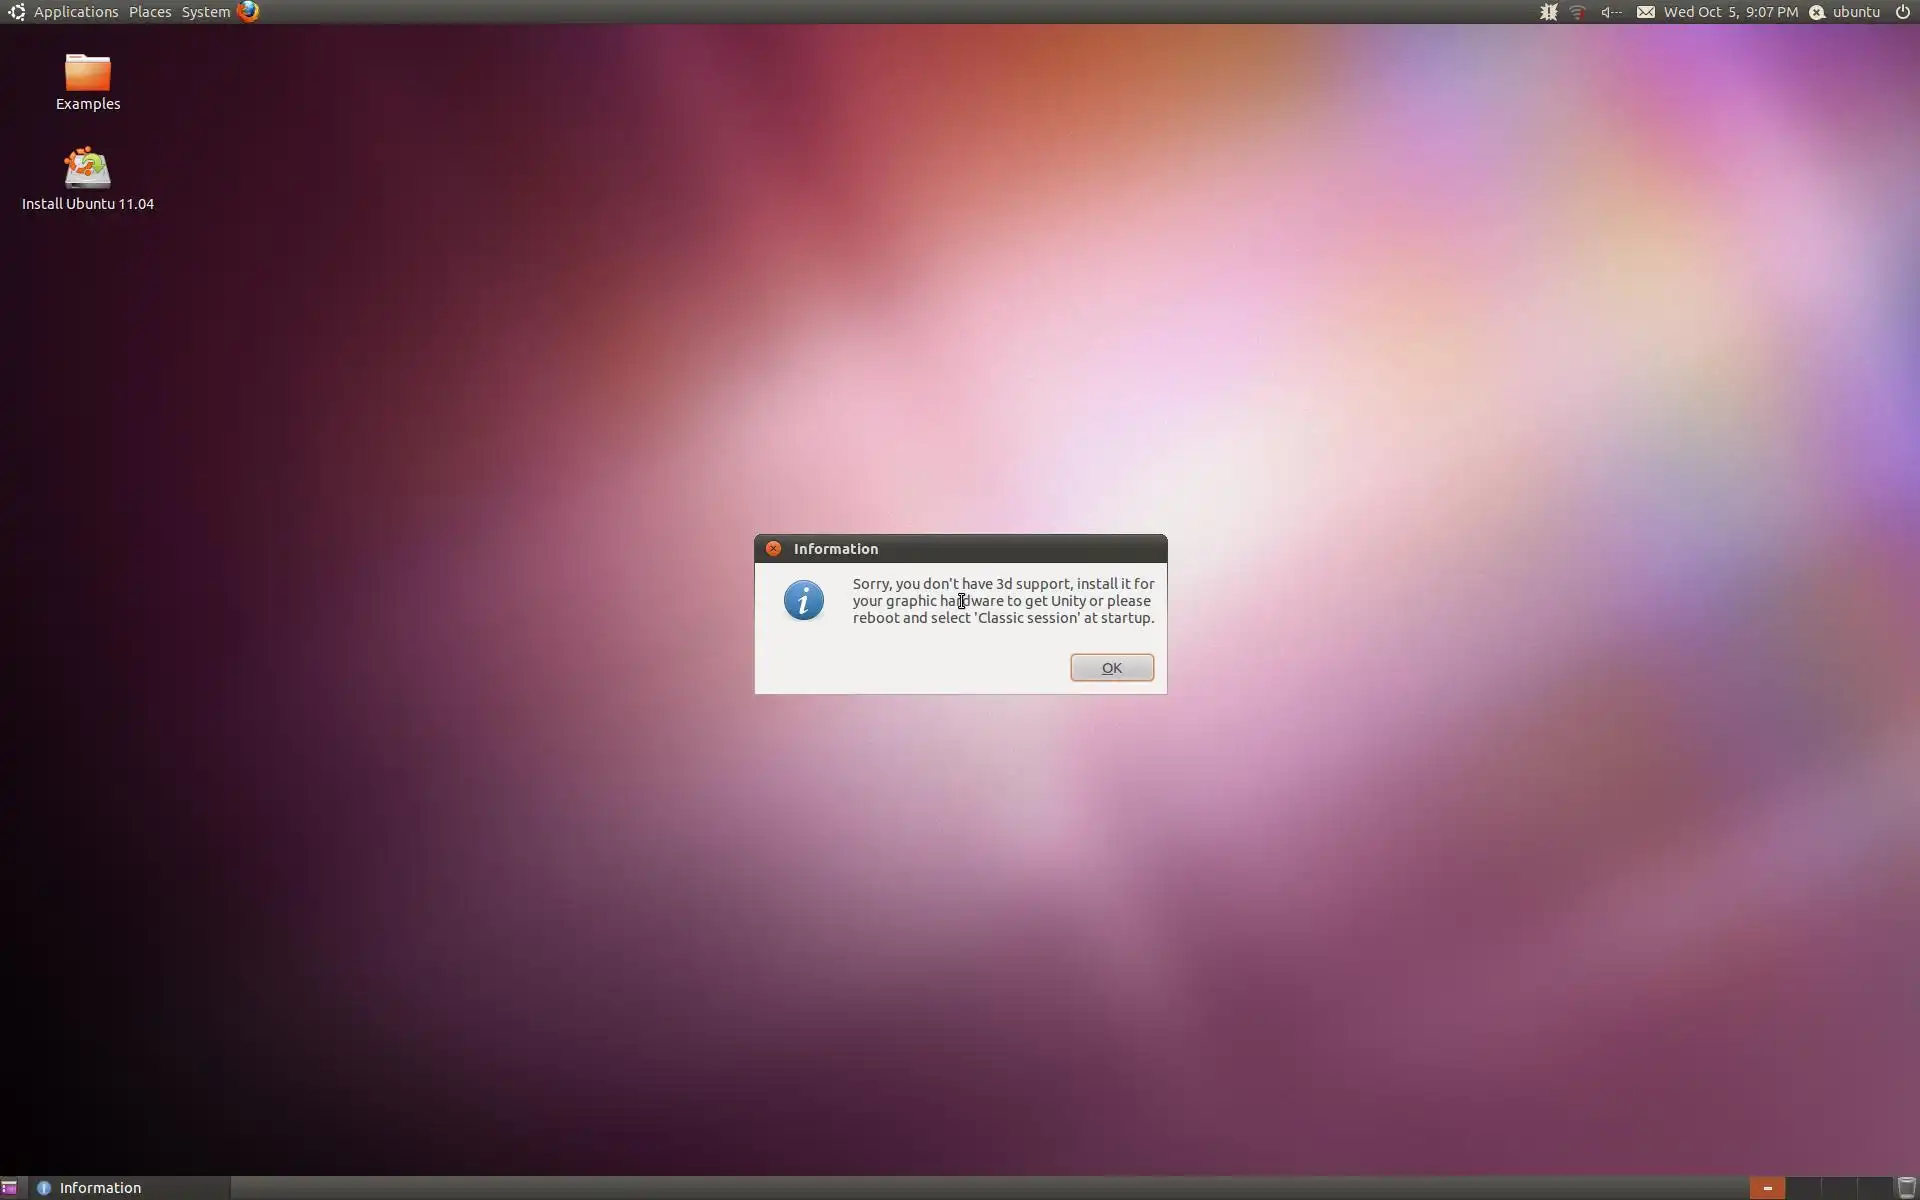The image size is (1920, 1200).
Task: Open the ubuntu user chat status menu
Action: click(x=1846, y=12)
